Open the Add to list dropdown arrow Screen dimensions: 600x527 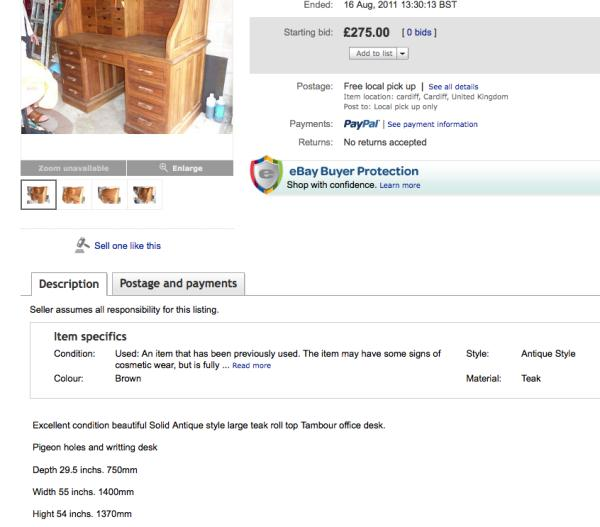tap(403, 53)
